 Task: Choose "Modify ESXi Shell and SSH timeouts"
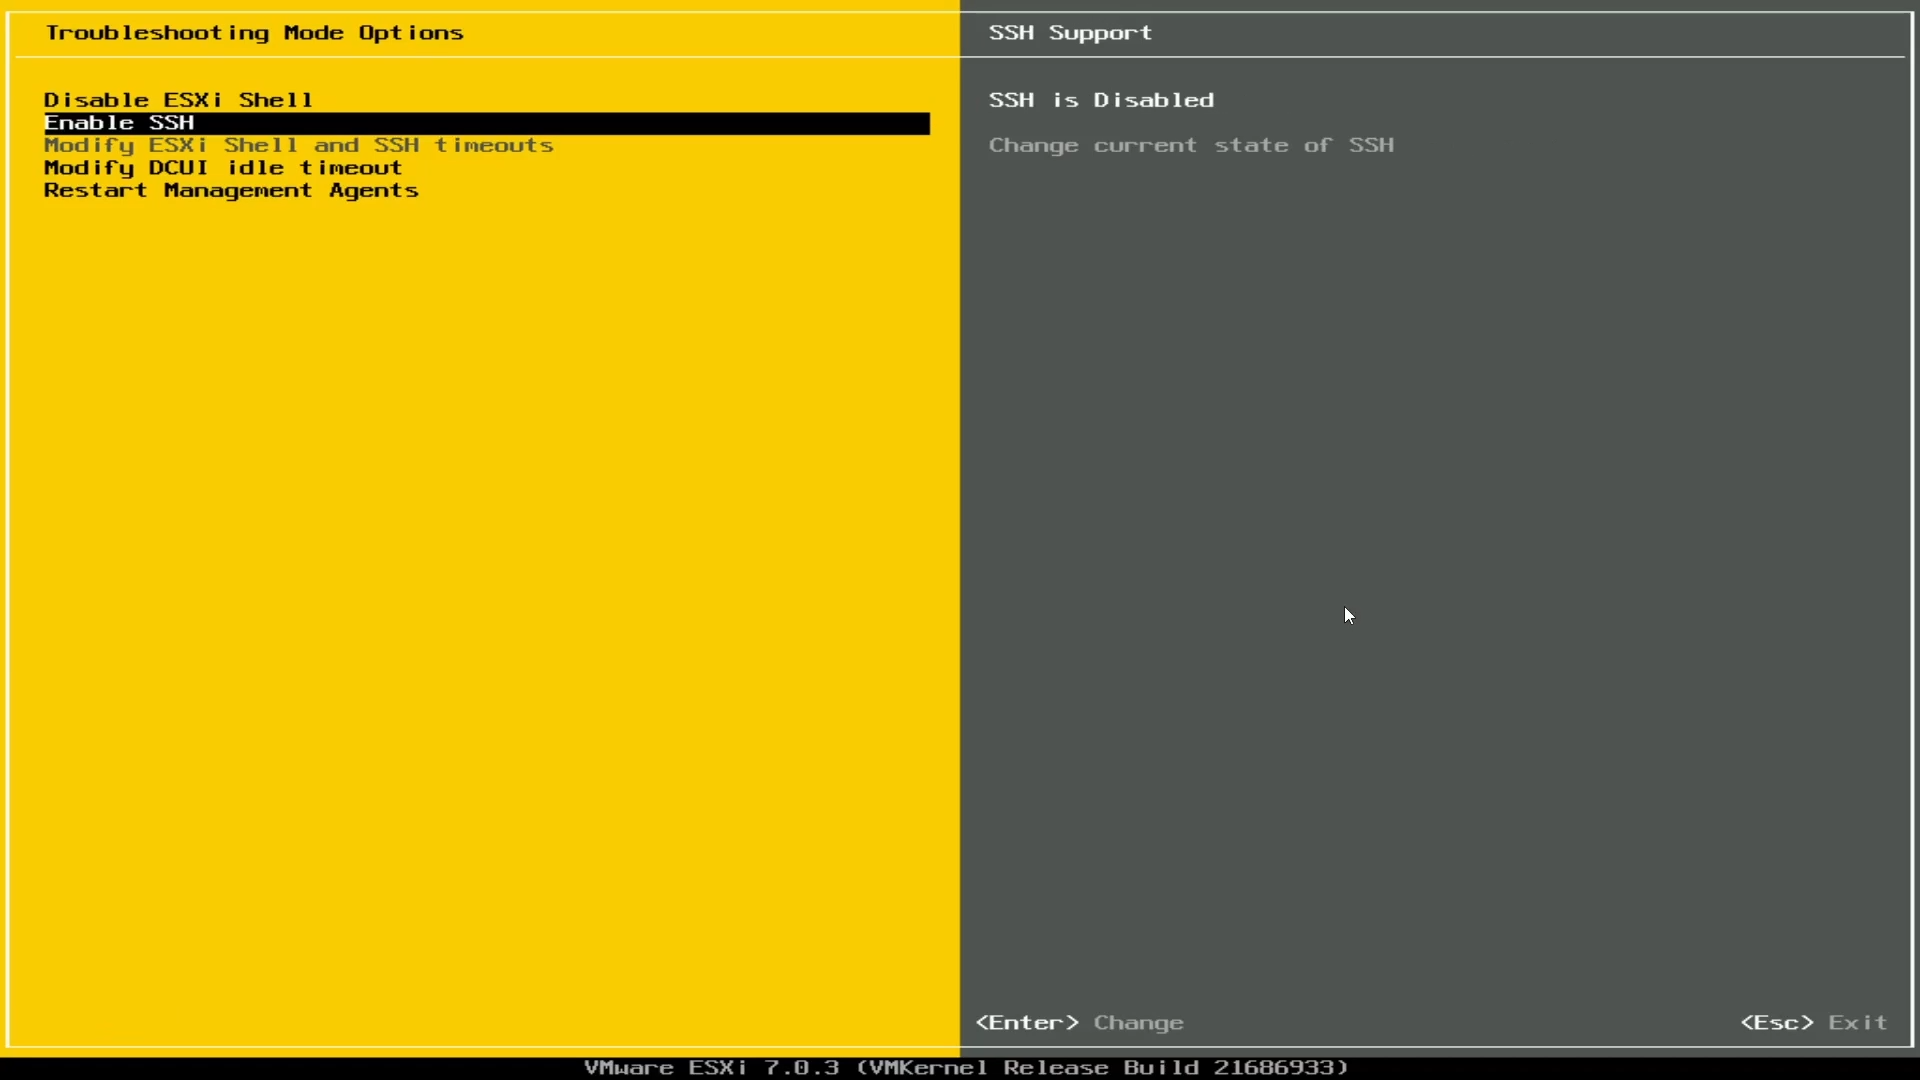coord(298,145)
